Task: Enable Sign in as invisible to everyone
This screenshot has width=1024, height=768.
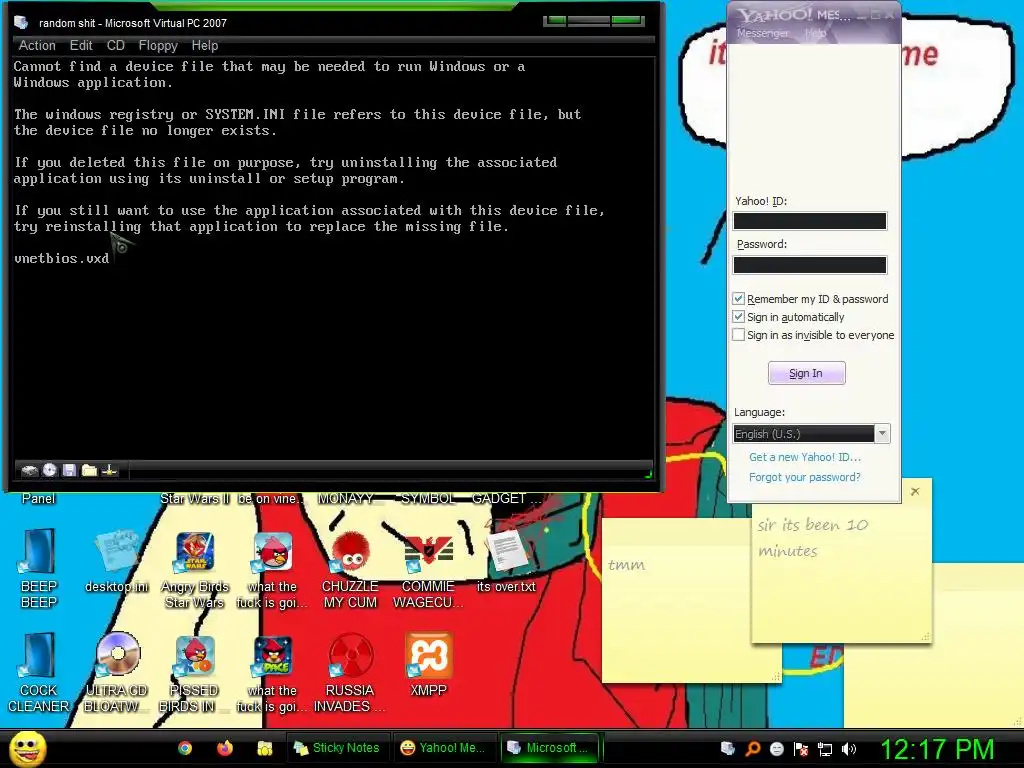Action: (739, 334)
